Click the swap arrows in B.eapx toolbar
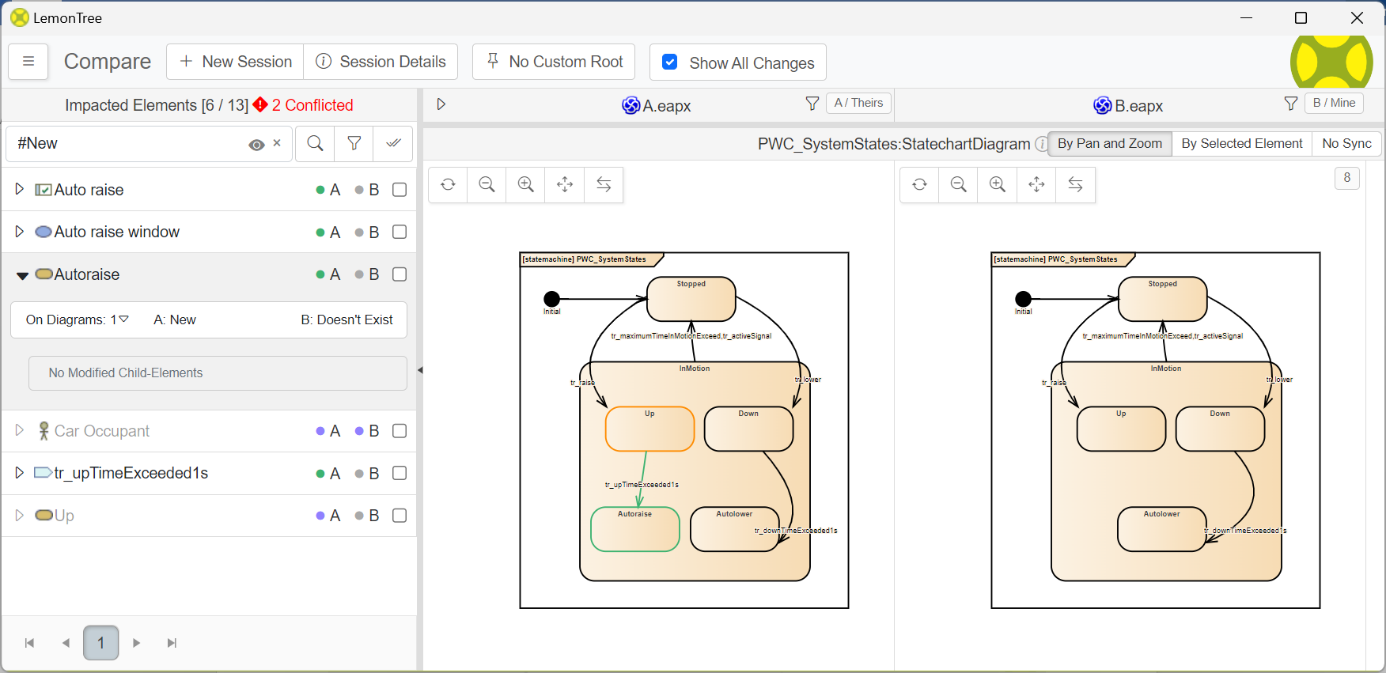 tap(1075, 185)
